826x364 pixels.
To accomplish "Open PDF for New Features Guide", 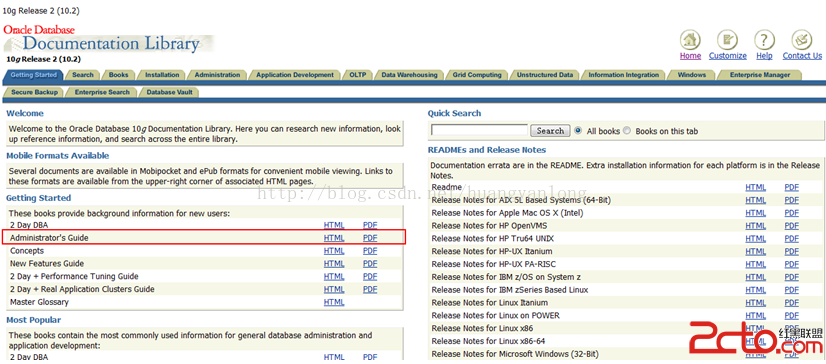I will (x=370, y=263).
